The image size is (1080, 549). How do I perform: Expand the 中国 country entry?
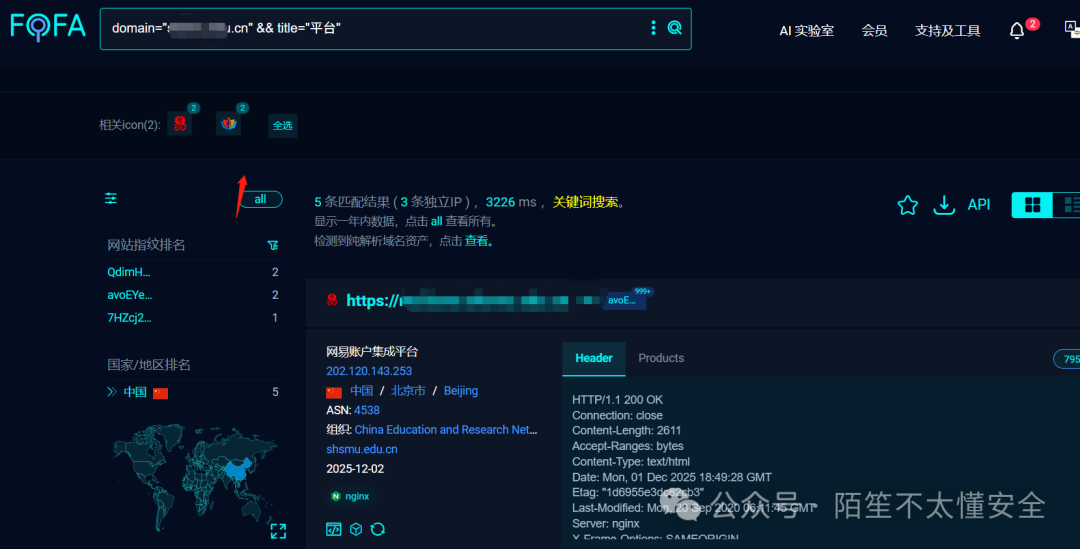(x=112, y=392)
